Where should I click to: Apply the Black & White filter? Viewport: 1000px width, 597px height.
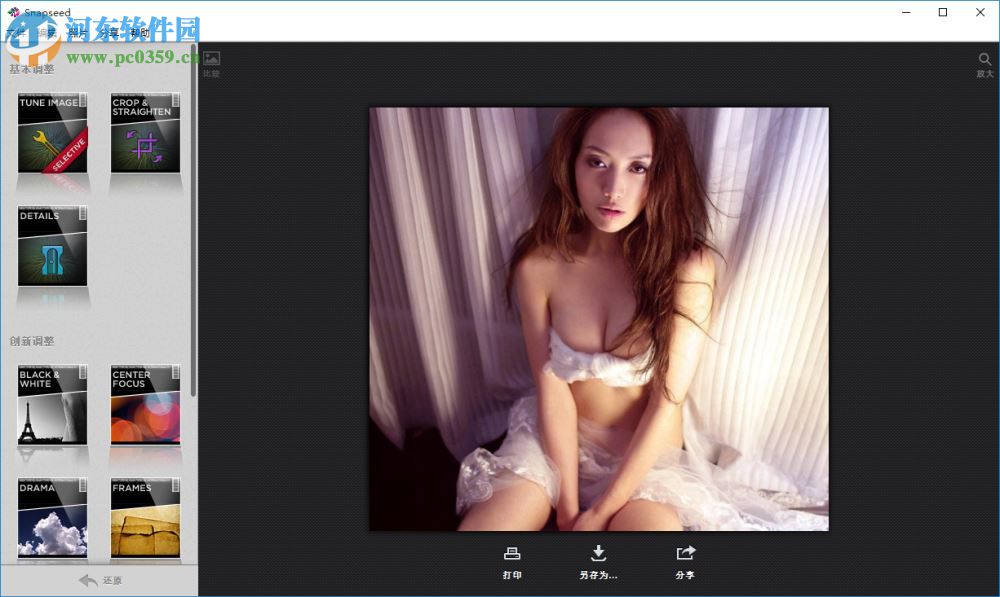(x=52, y=405)
